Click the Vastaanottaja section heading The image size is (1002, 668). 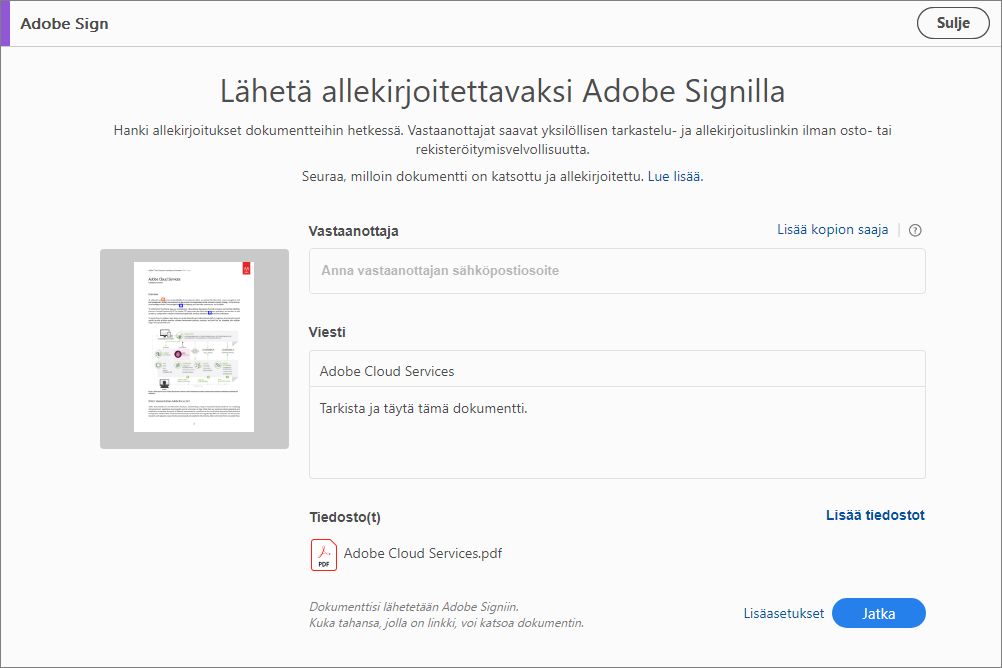[356, 230]
